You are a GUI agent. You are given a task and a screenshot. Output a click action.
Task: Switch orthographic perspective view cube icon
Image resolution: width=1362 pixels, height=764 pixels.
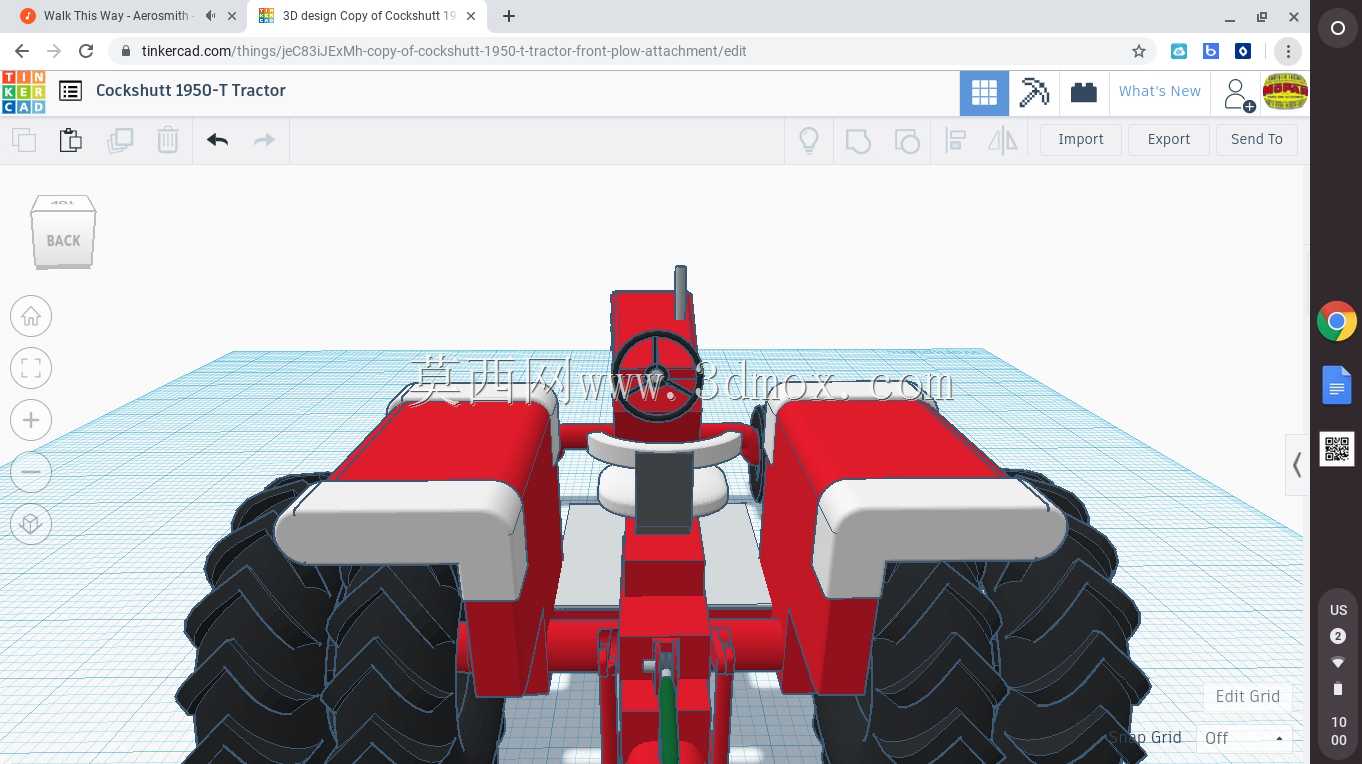point(31,523)
